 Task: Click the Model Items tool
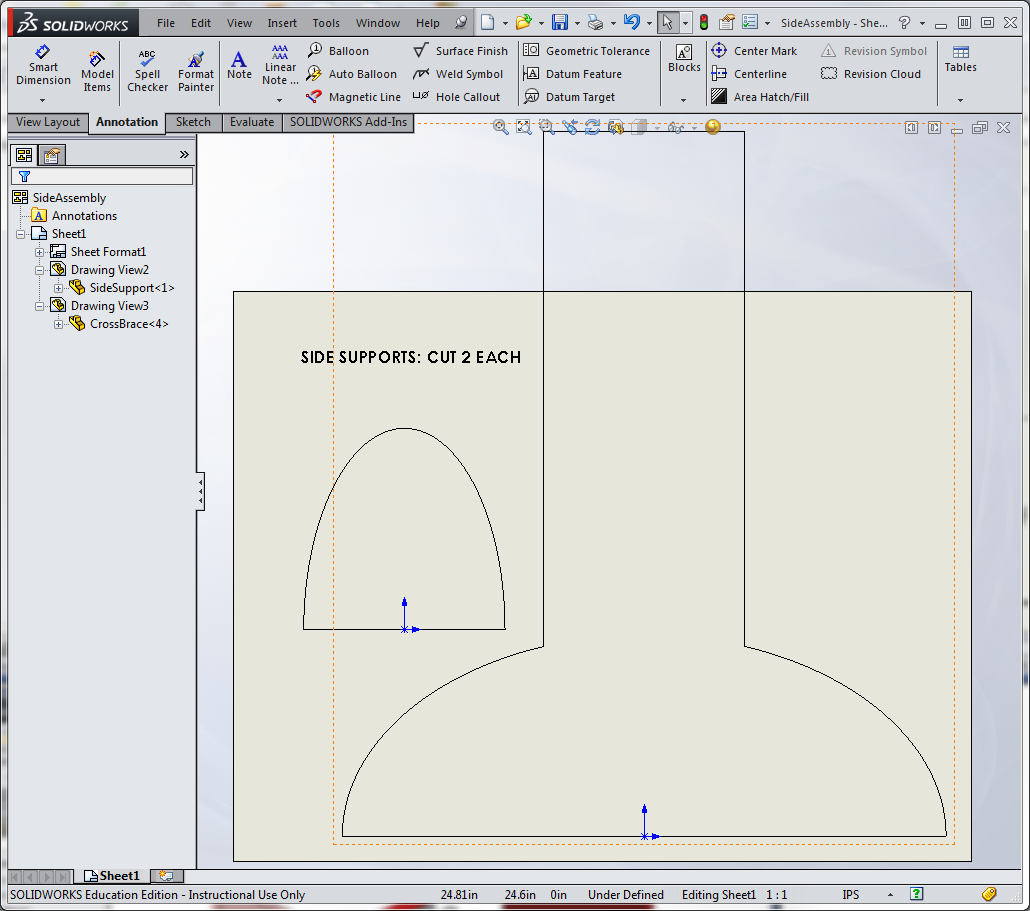97,72
